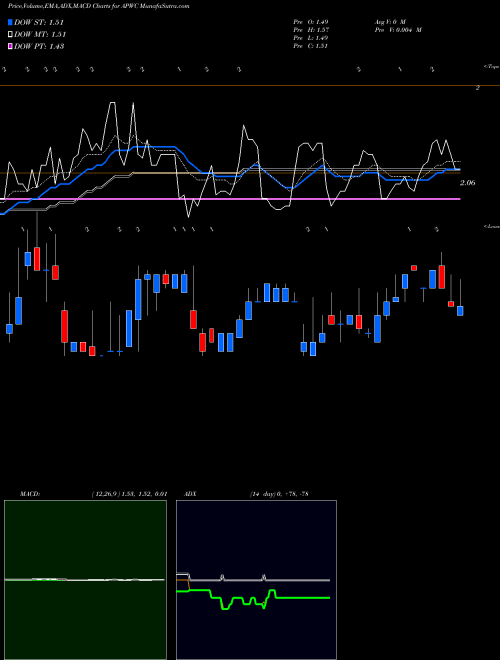
Task: Click the 'Pre H: 1.57' value
Action: tap(311, 30)
